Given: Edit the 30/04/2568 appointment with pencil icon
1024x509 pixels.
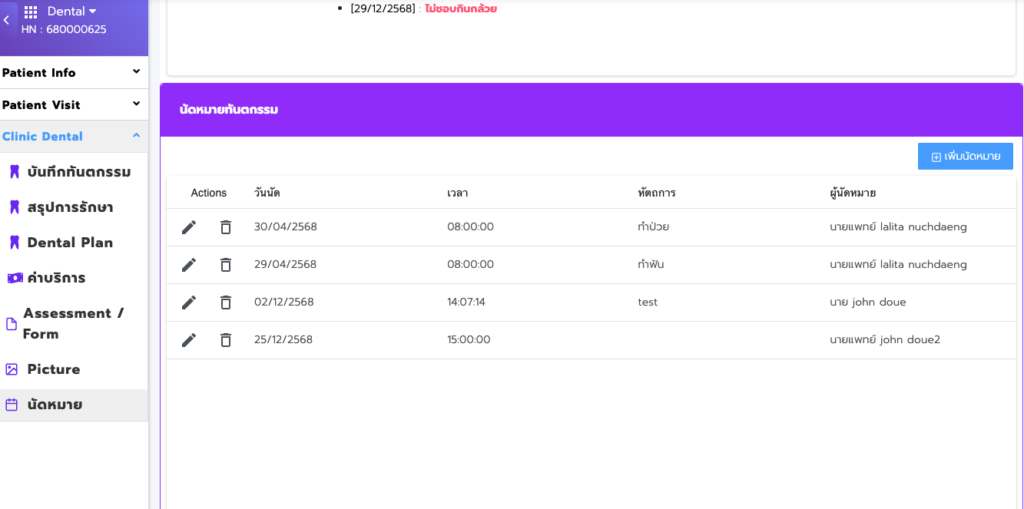Looking at the screenshot, I should [x=189, y=227].
